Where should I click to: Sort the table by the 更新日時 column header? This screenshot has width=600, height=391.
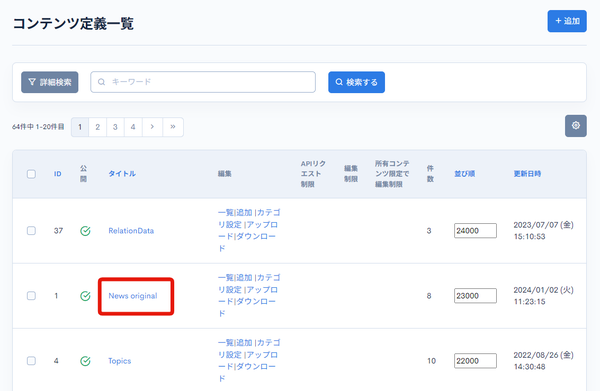[x=527, y=174]
